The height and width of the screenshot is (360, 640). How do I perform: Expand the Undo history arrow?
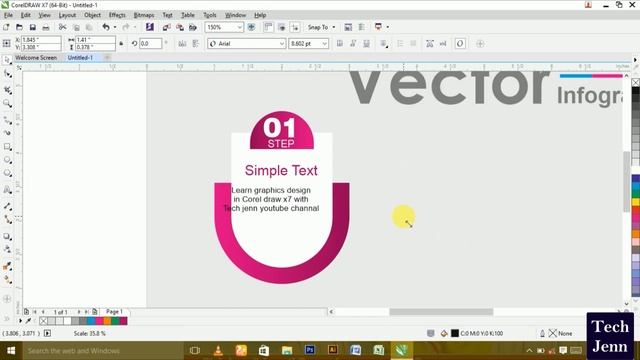coord(115,27)
